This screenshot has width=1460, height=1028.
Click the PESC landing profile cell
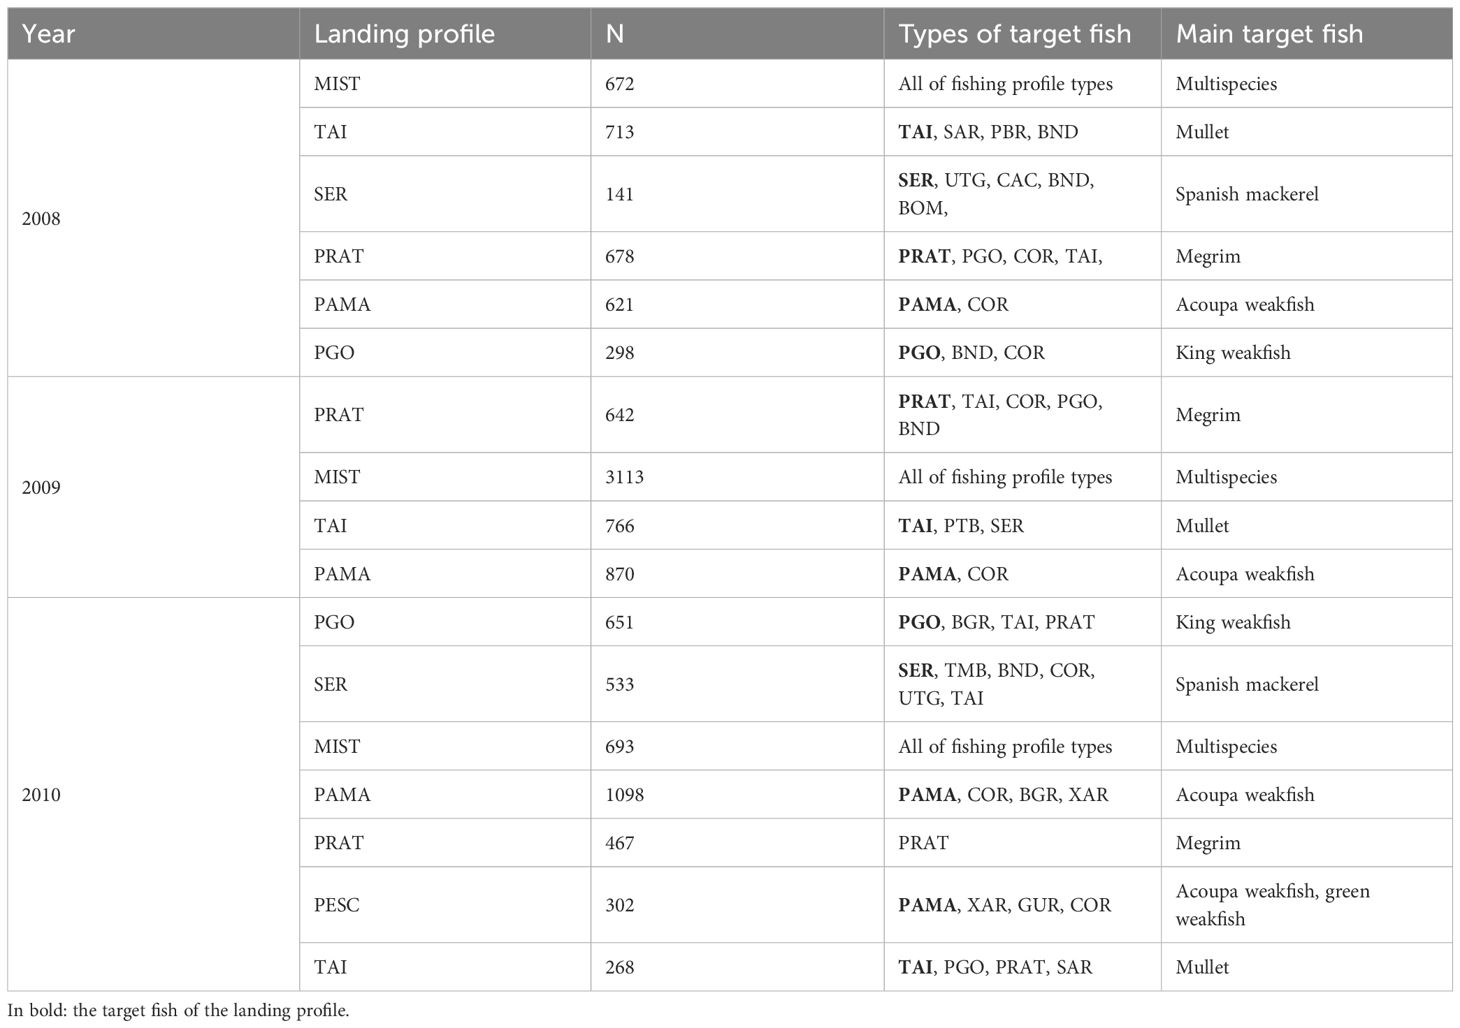(x=337, y=905)
